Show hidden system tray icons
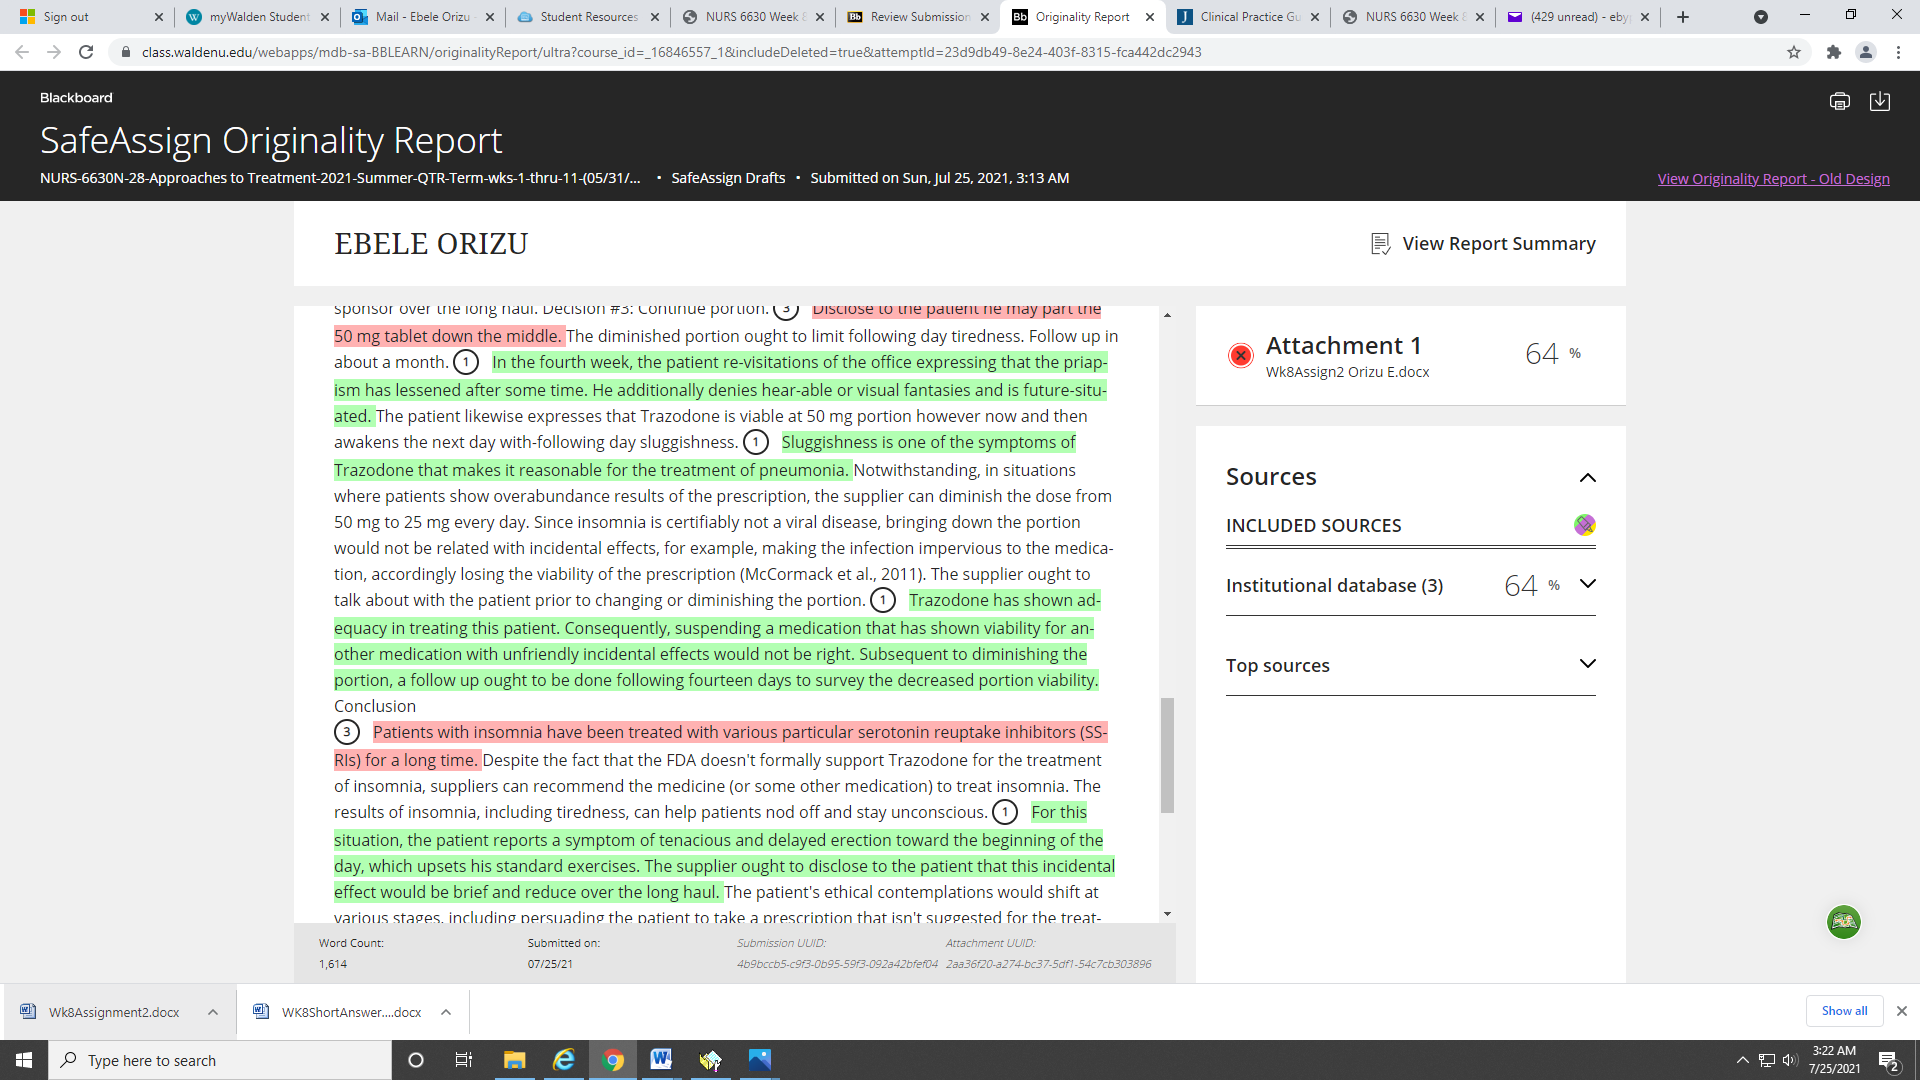Screen dimensions: 1920x1080 point(1742,1060)
